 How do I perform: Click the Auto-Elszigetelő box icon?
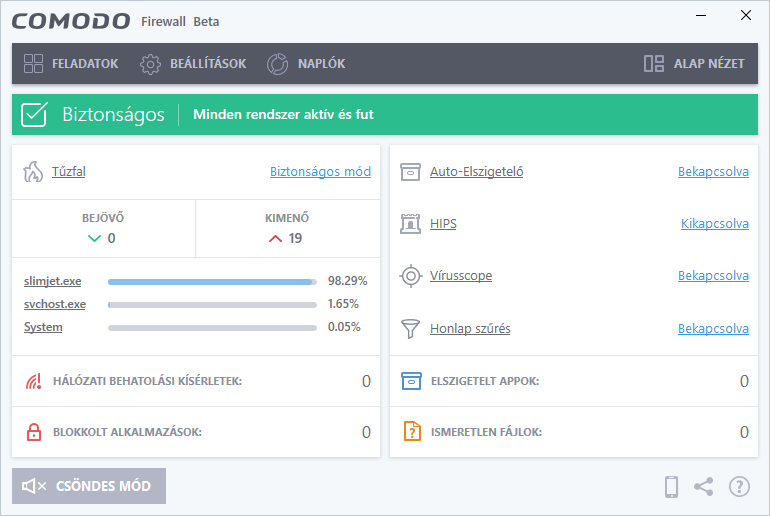(411, 172)
